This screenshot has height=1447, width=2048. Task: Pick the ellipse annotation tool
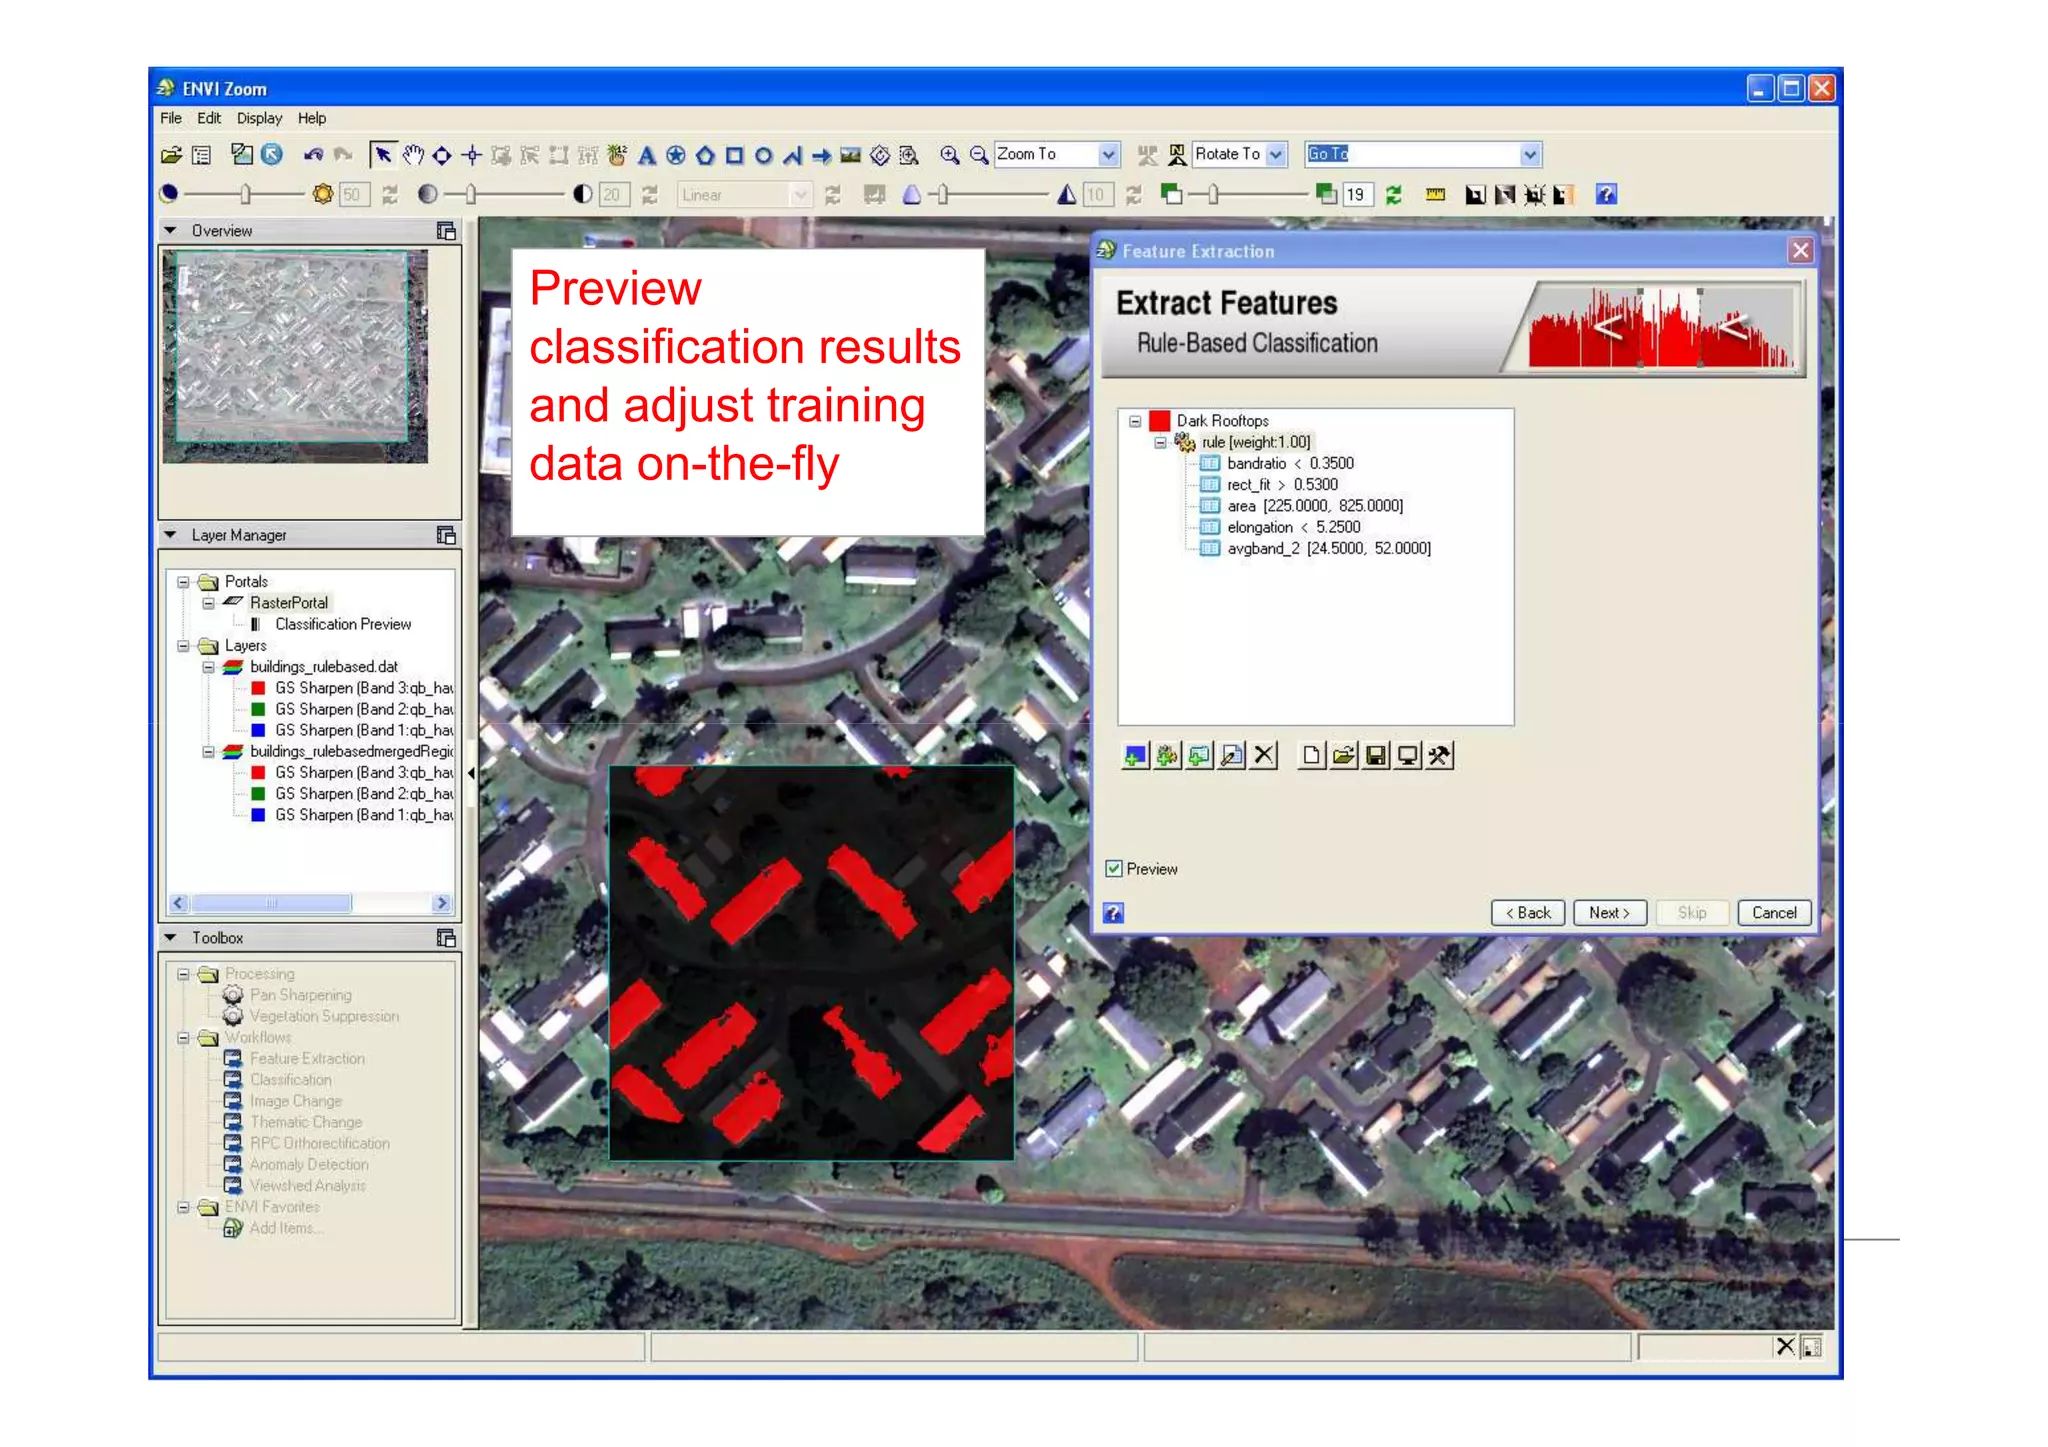click(763, 155)
